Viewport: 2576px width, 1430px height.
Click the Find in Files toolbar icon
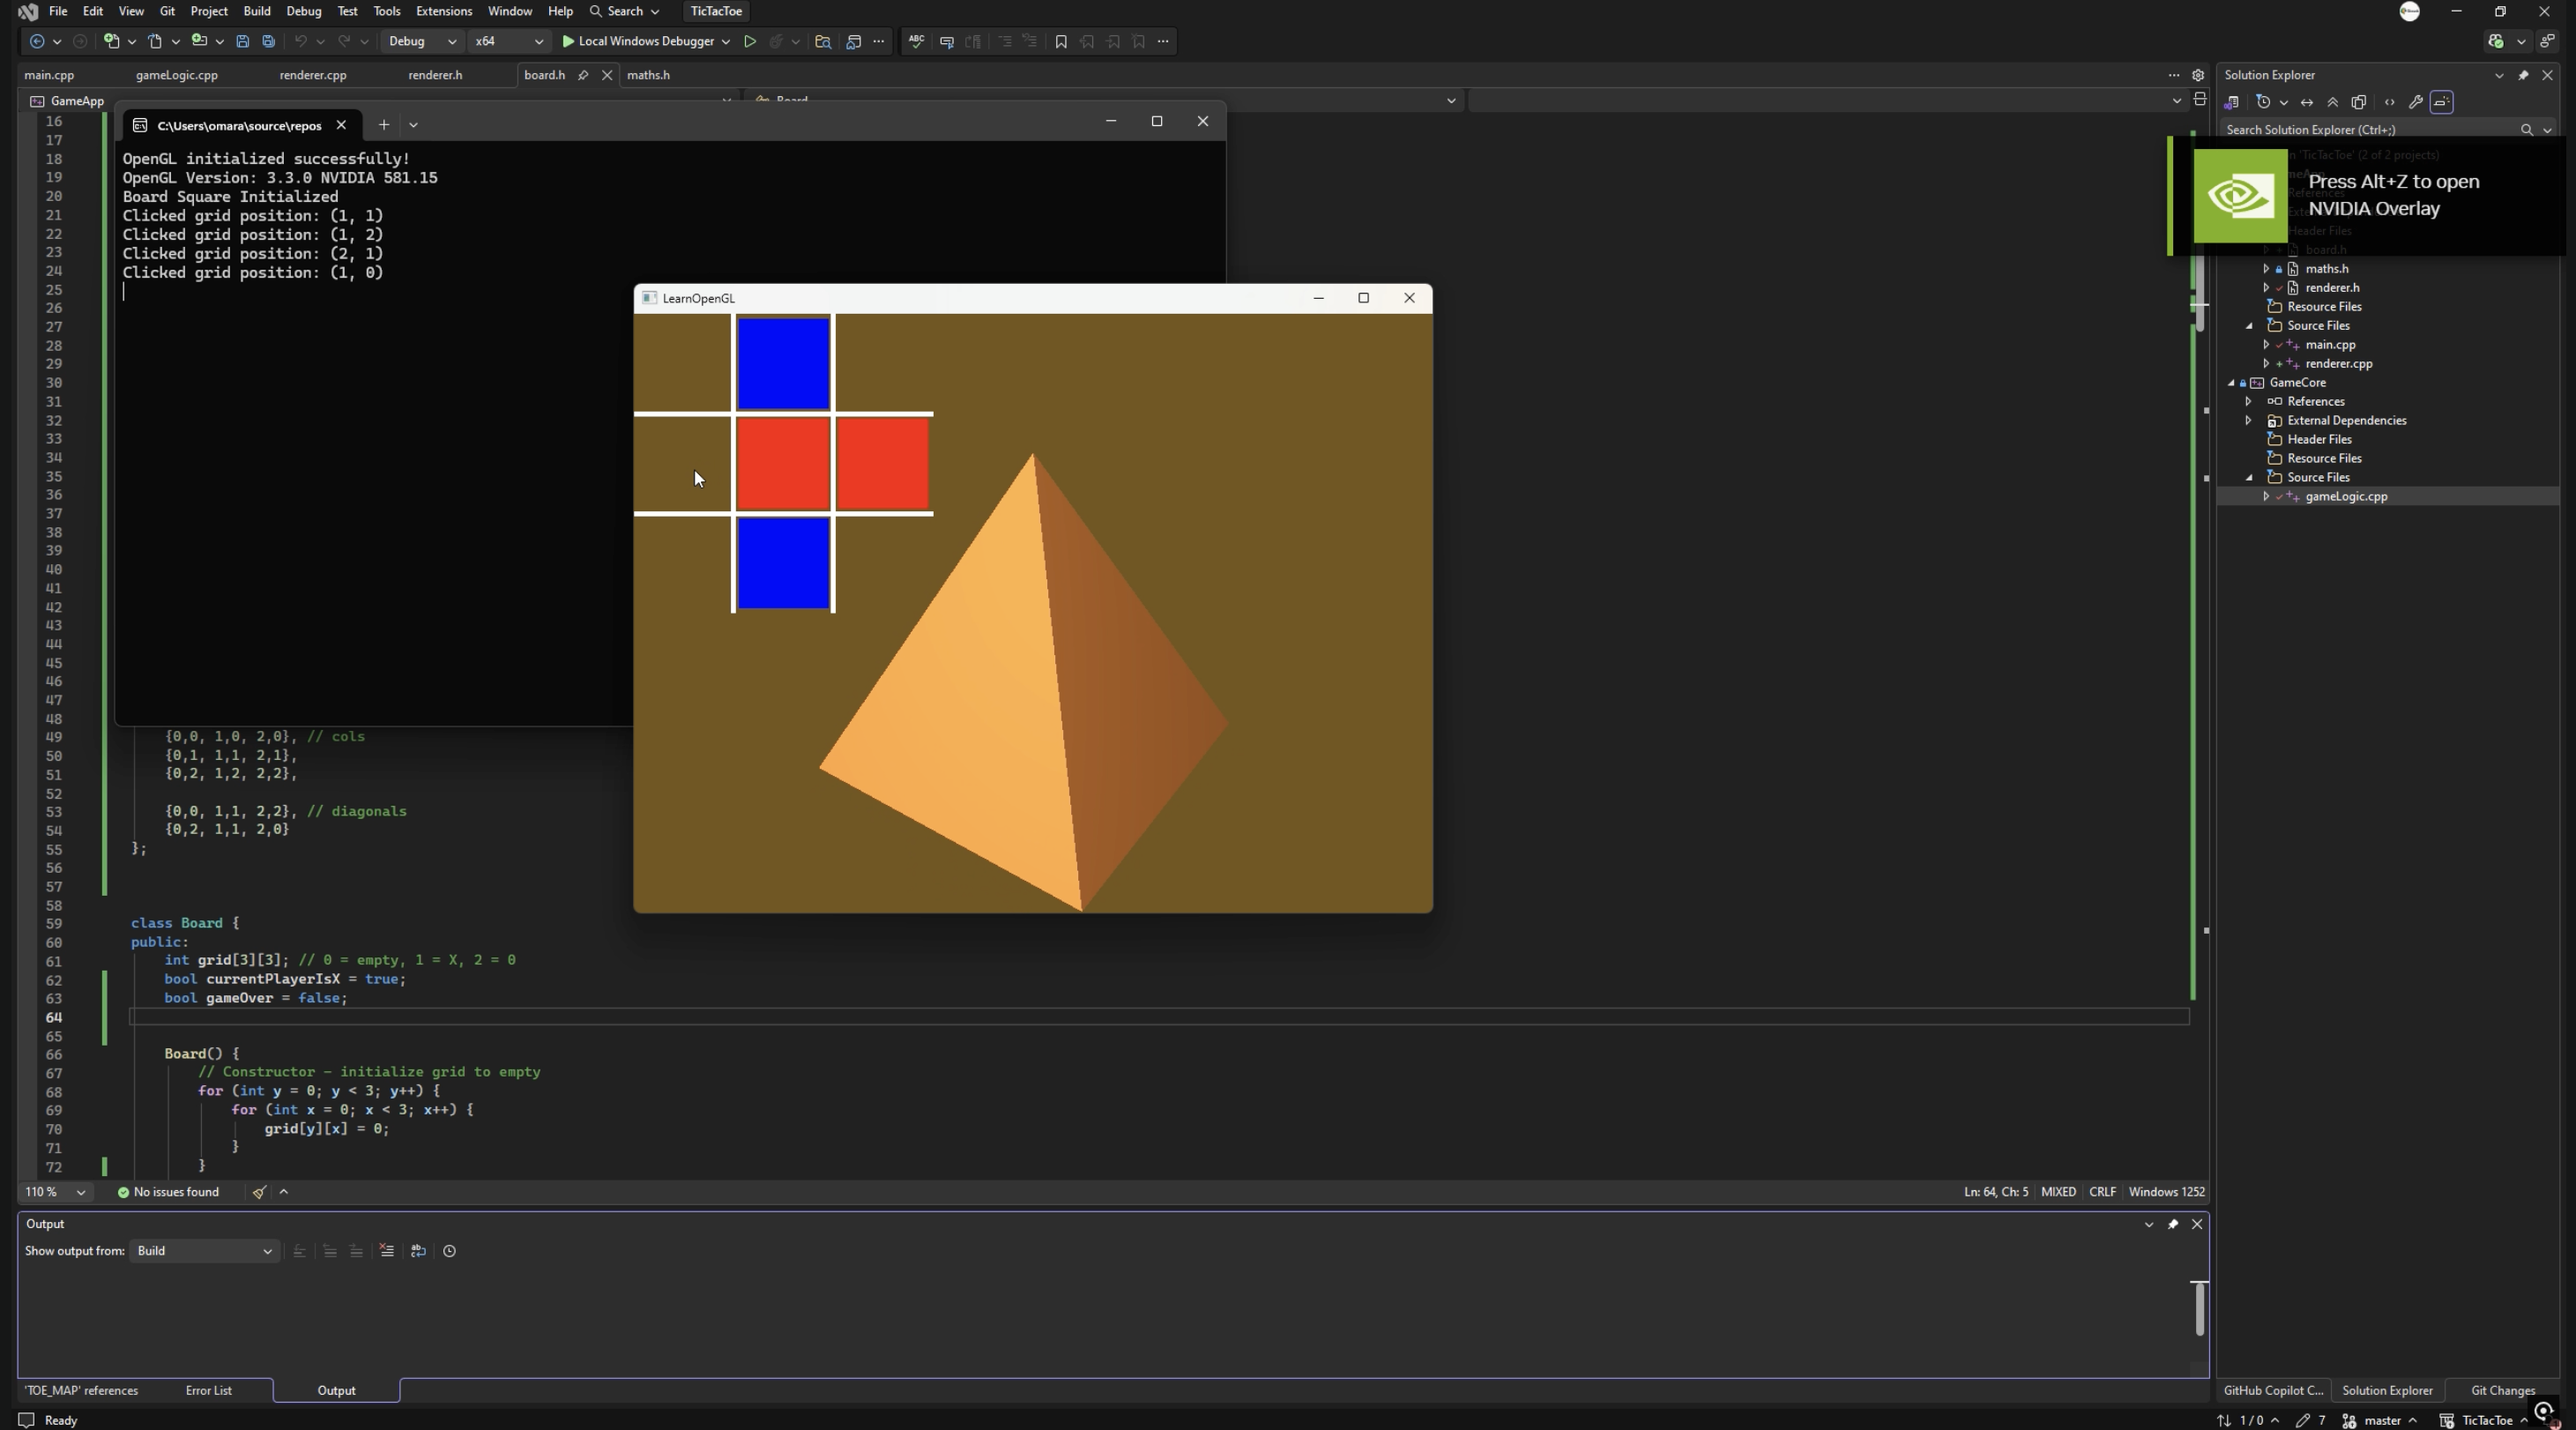823,41
